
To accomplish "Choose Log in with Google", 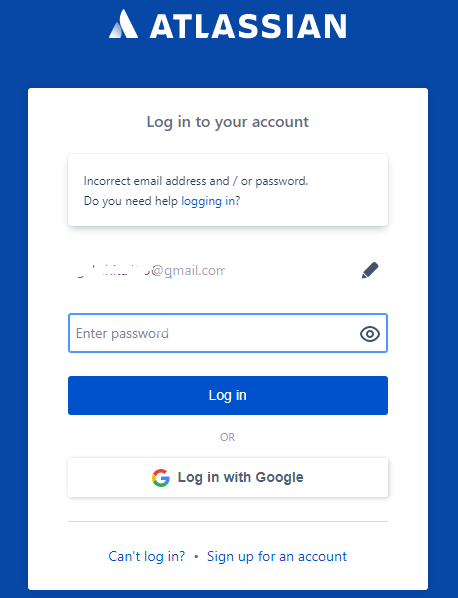I will (228, 477).
